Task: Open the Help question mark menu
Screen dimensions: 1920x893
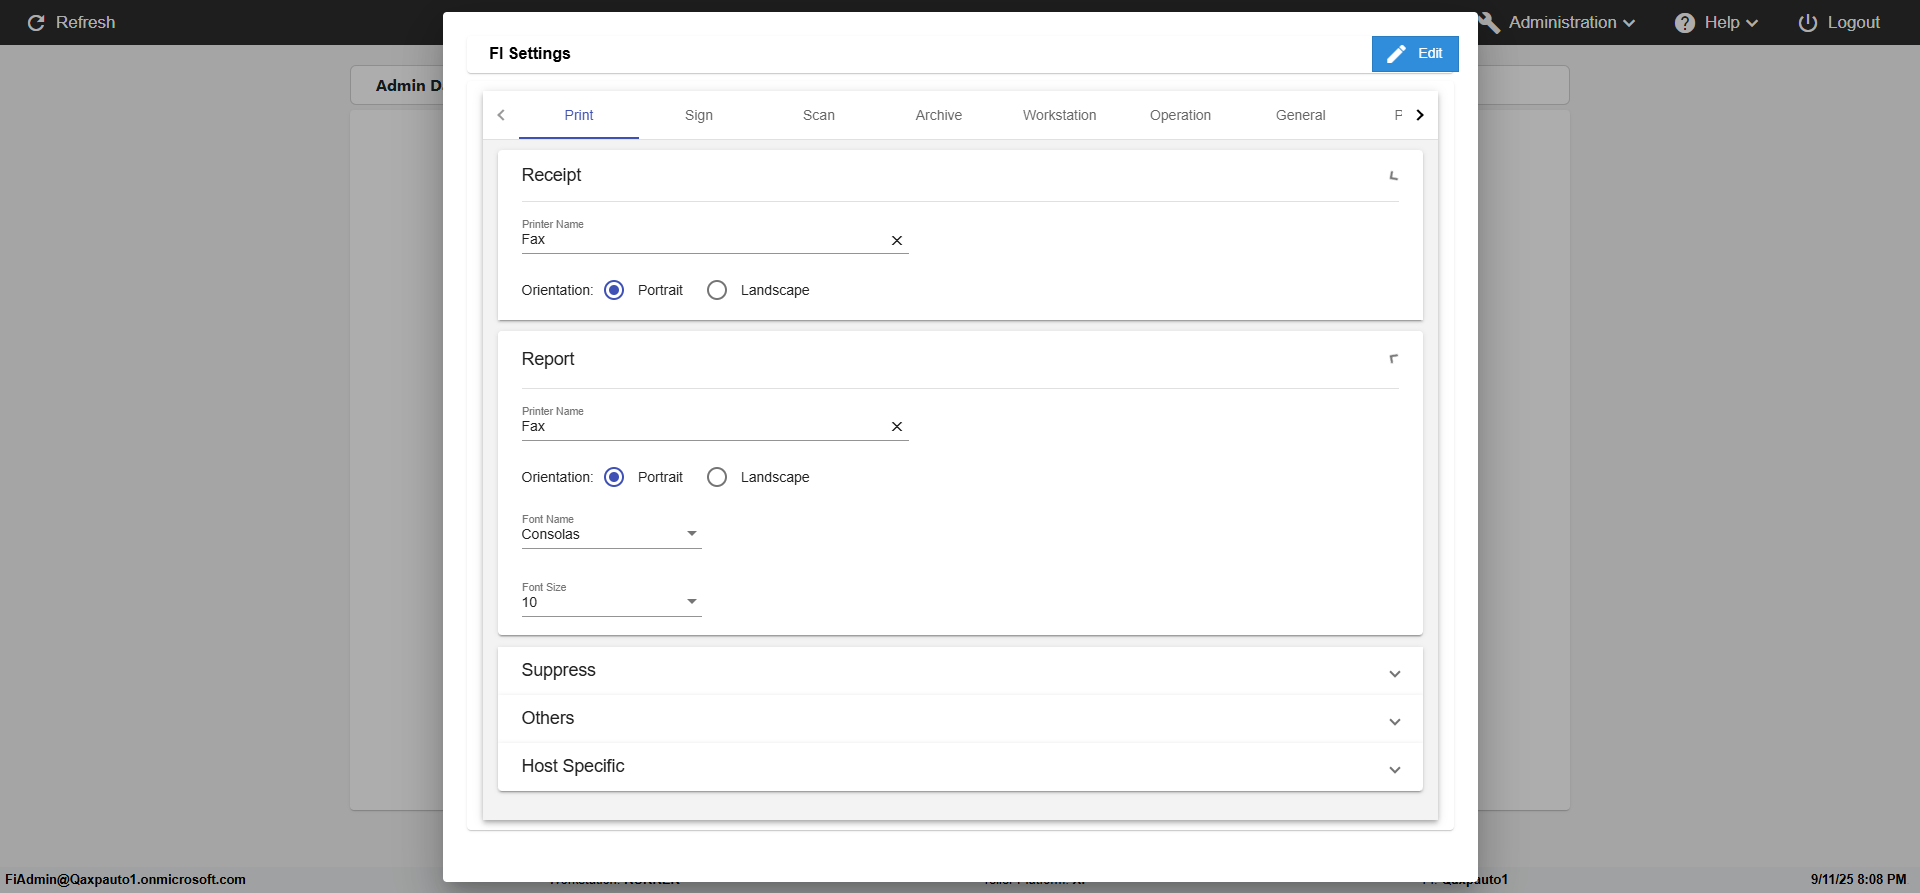Action: tap(1685, 22)
